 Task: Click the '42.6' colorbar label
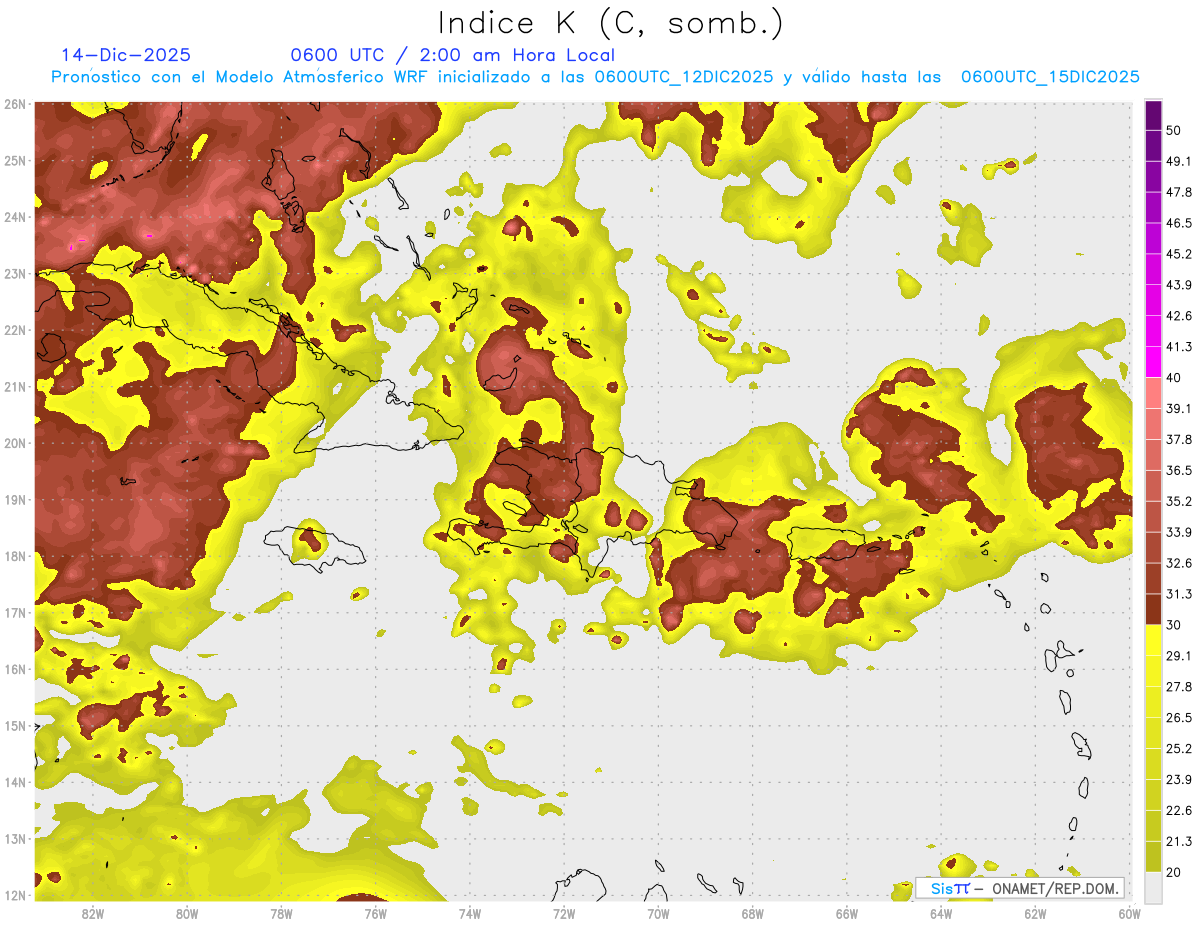click(x=1179, y=316)
